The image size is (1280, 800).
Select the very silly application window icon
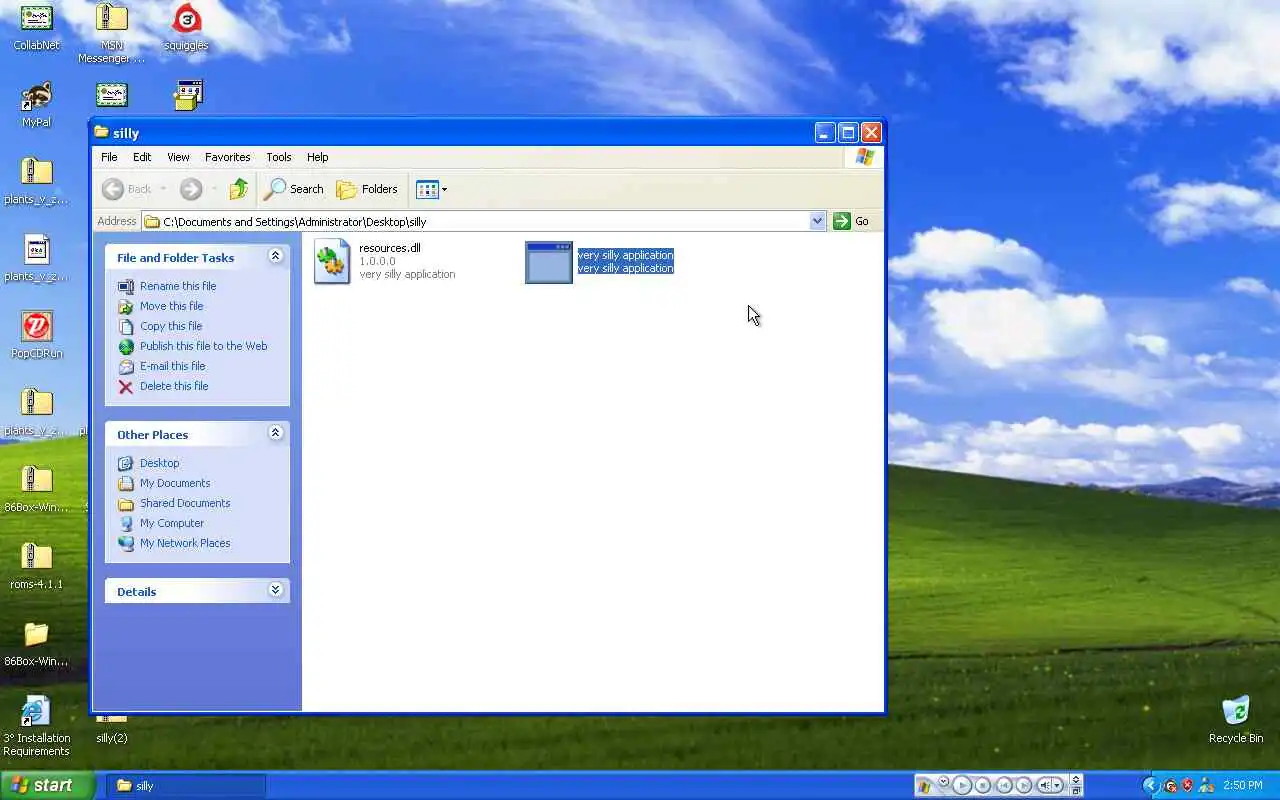point(549,262)
